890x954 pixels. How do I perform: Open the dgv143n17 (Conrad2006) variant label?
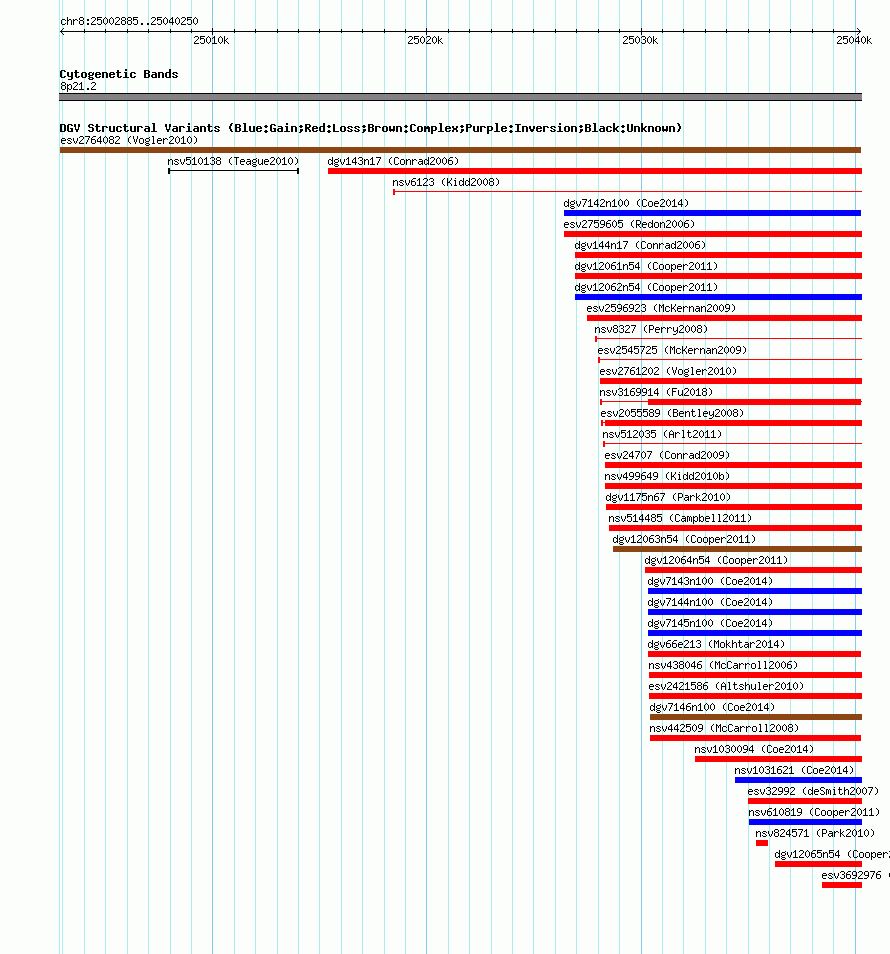(x=393, y=161)
